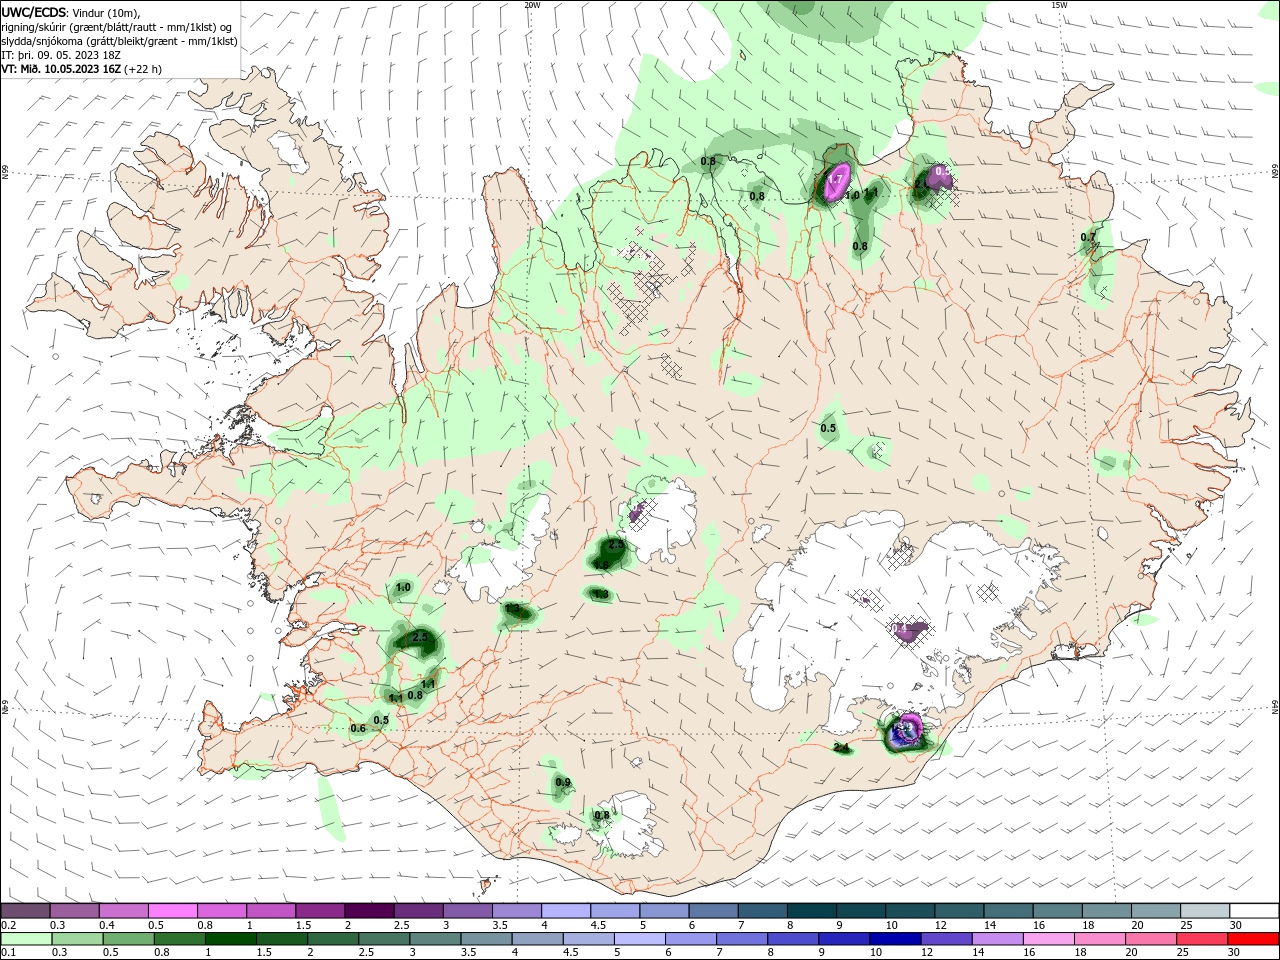The image size is (1280, 960).
Task: Click the '25' label in the top legend row
Action: pos(1186,925)
